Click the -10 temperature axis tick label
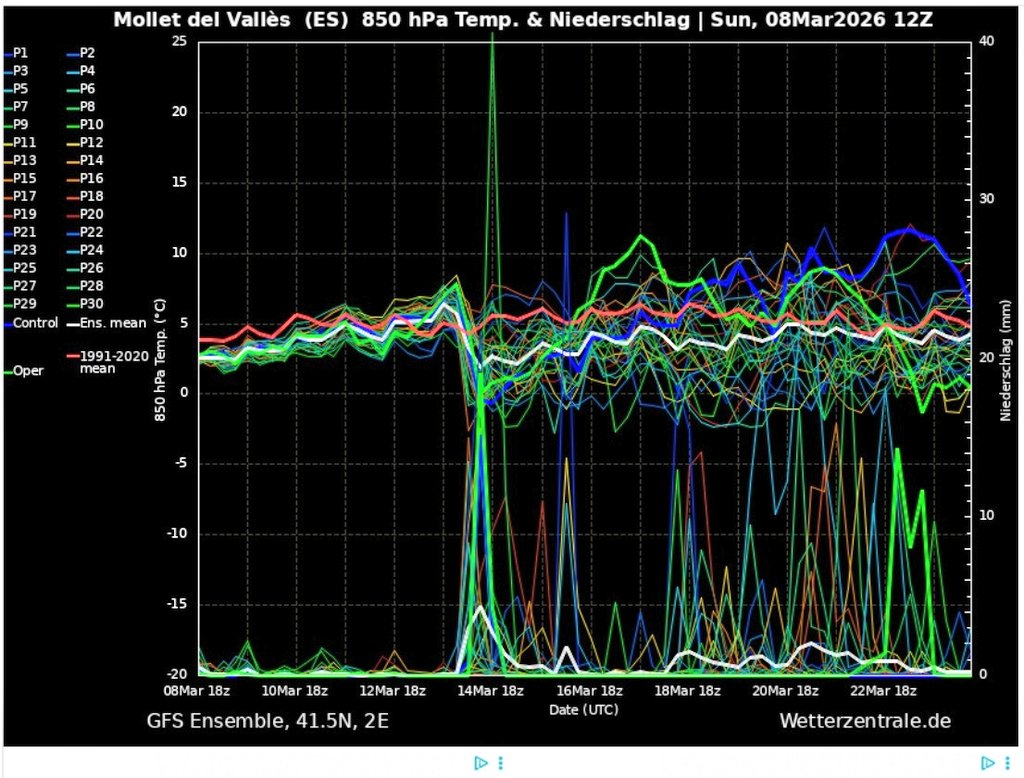The width and height of the screenshot is (1024, 778). pos(178,534)
